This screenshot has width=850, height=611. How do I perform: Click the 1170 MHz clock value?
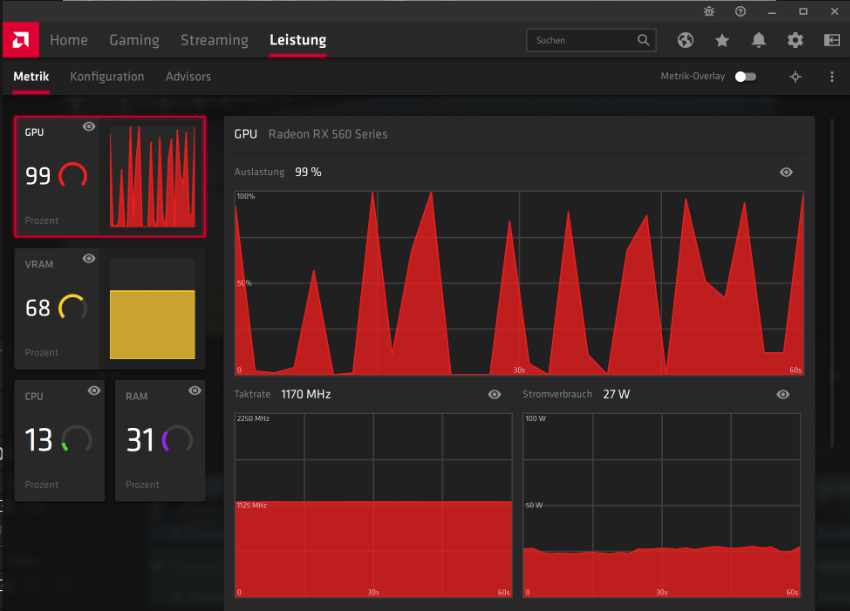tap(306, 395)
